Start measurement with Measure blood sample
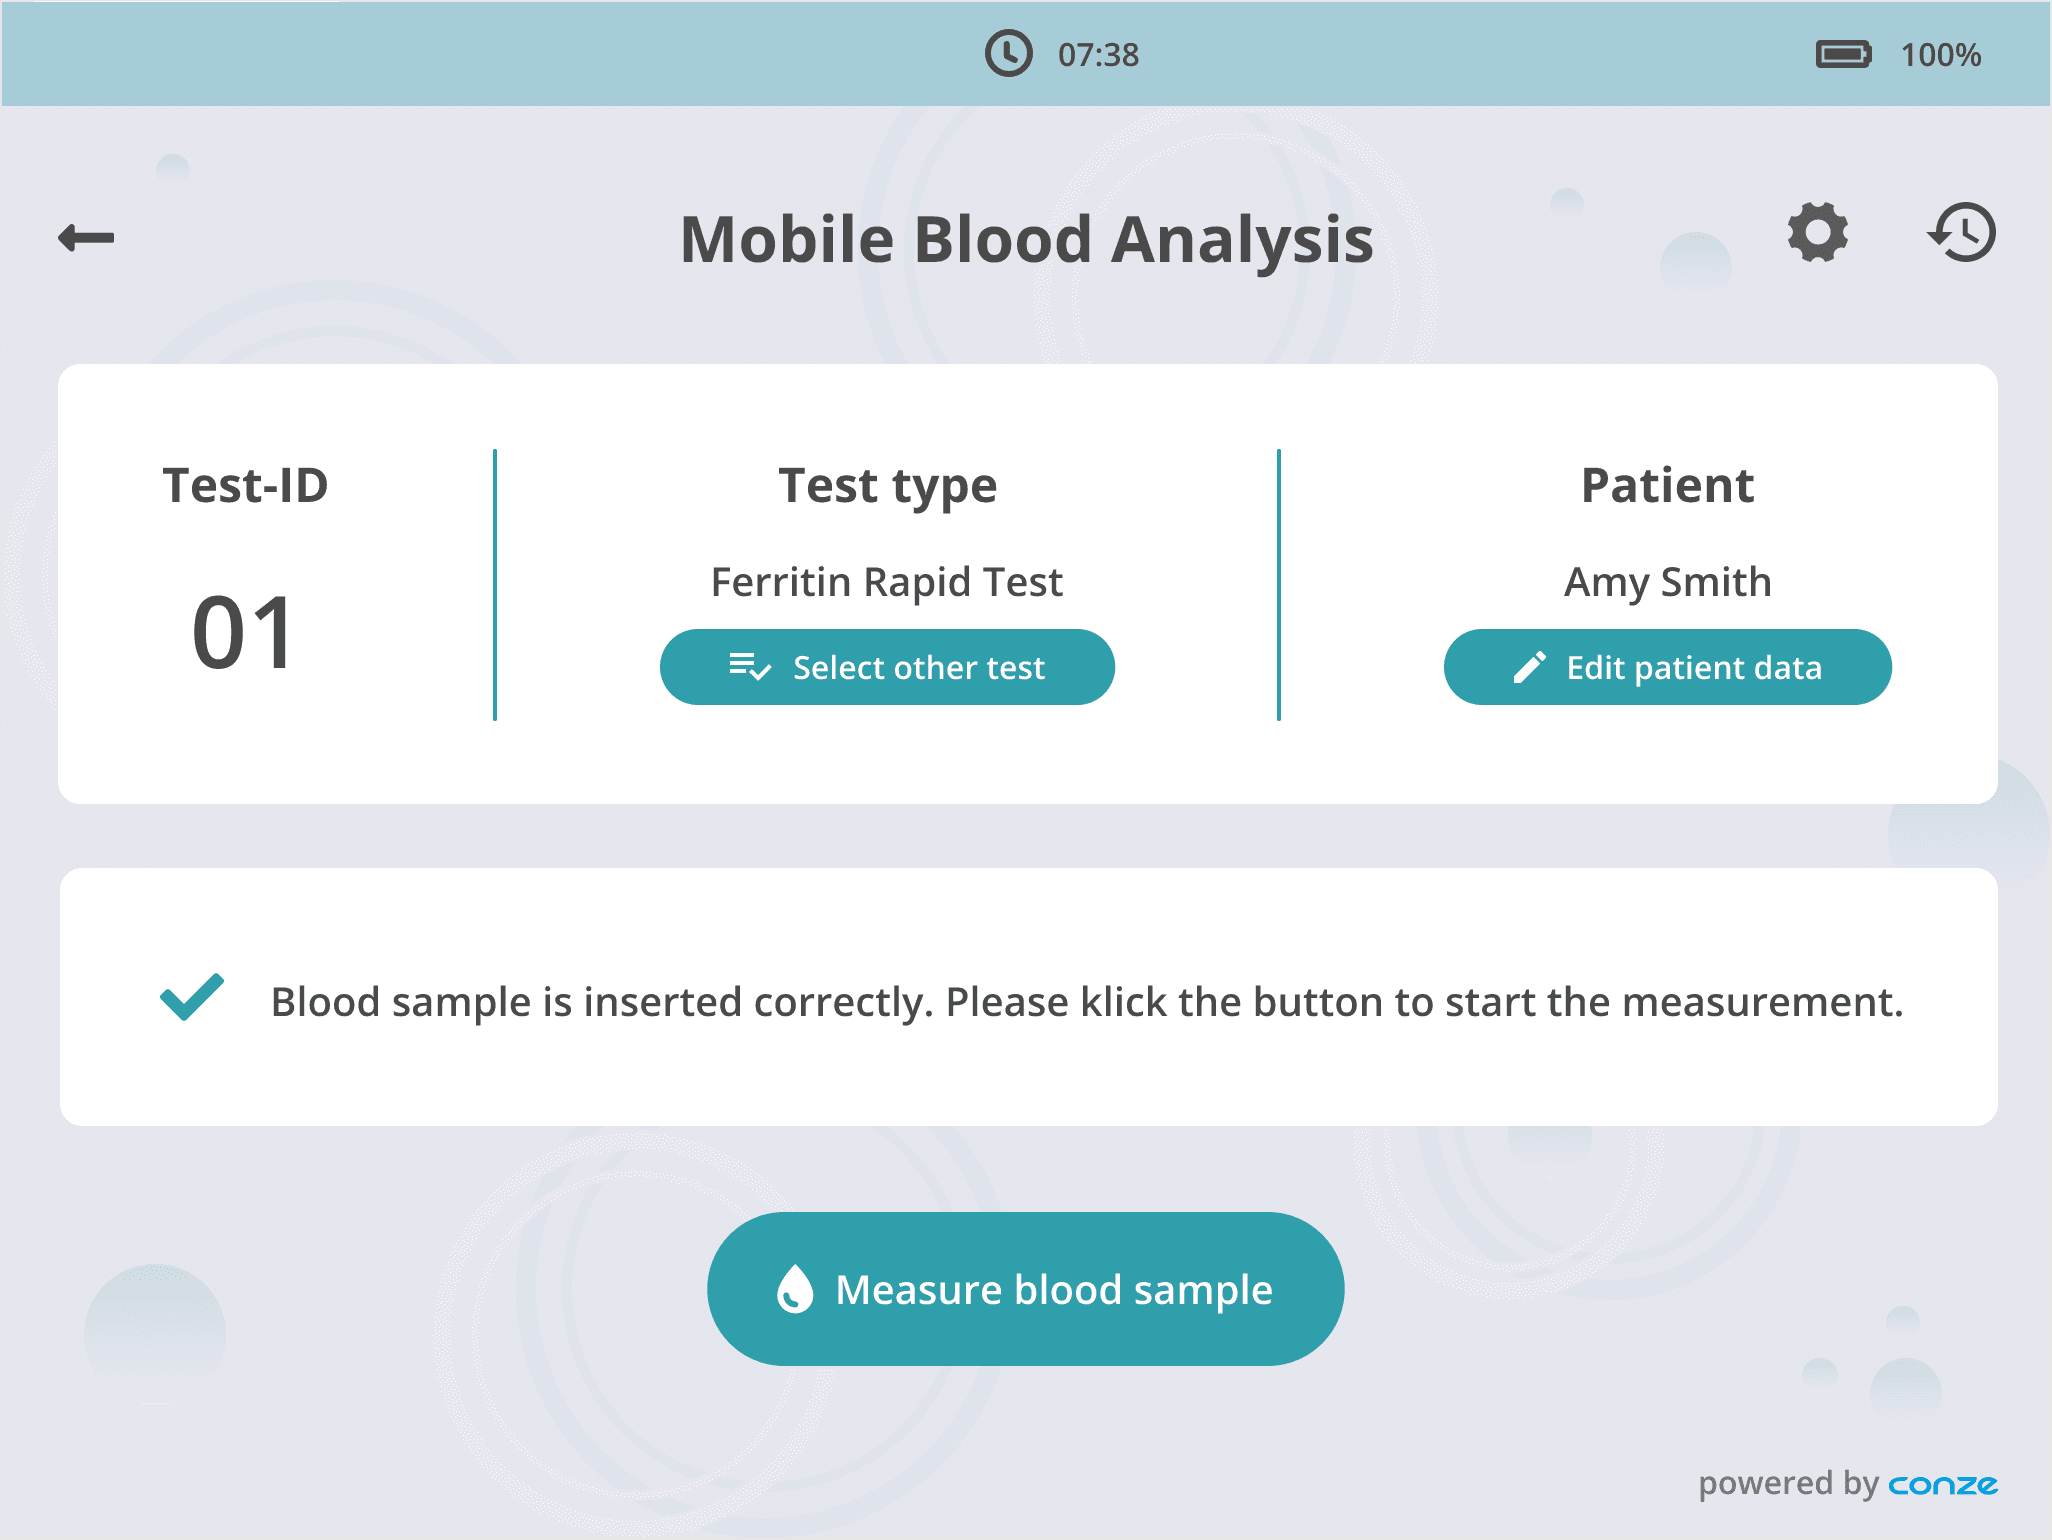Screen dimensions: 2052x1540 pyautogui.click(x=1025, y=1289)
